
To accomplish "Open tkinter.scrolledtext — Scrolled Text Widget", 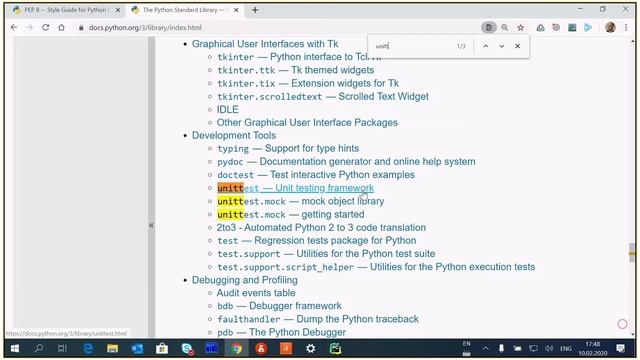I will tap(323, 96).
